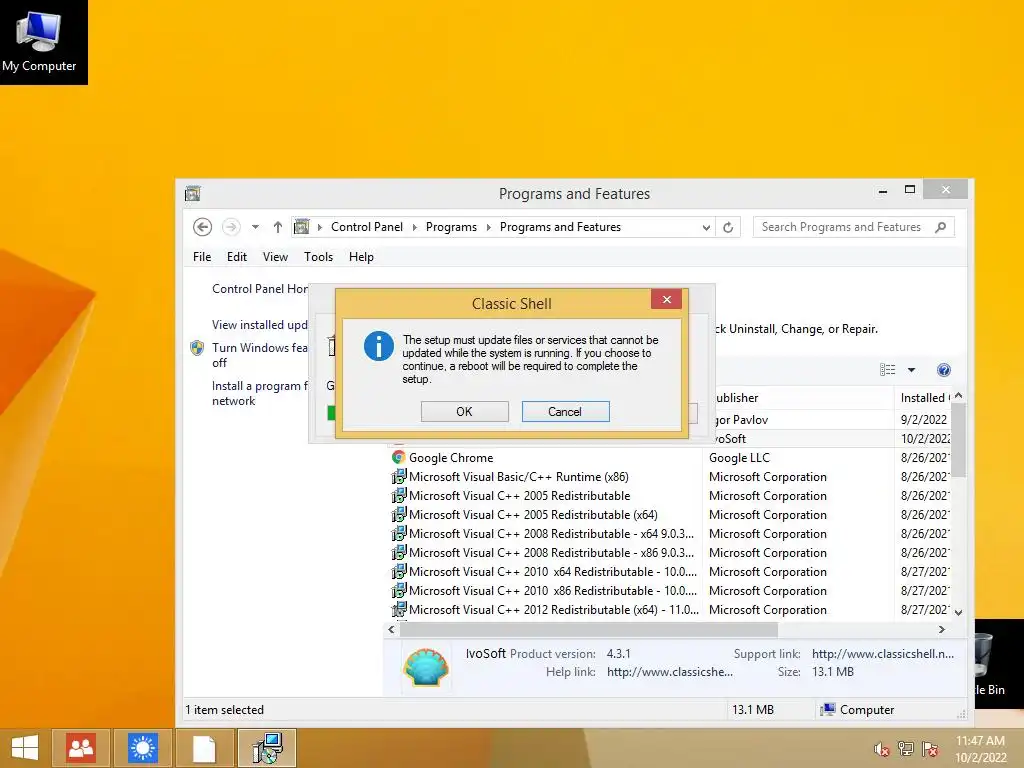
Task: Open the Windows Start button
Action: click(25, 748)
